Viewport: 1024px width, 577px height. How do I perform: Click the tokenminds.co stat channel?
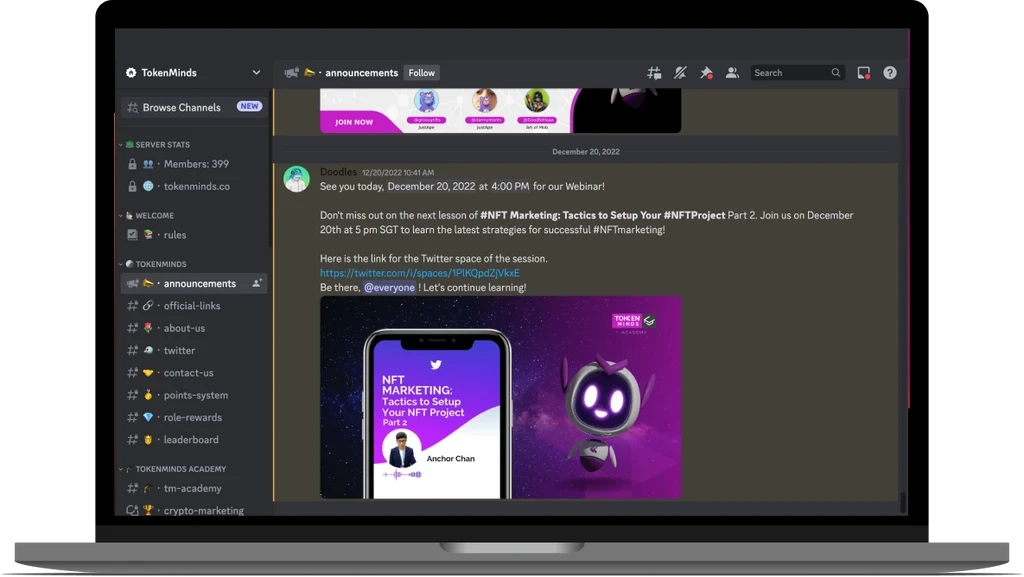pyautogui.click(x=194, y=187)
